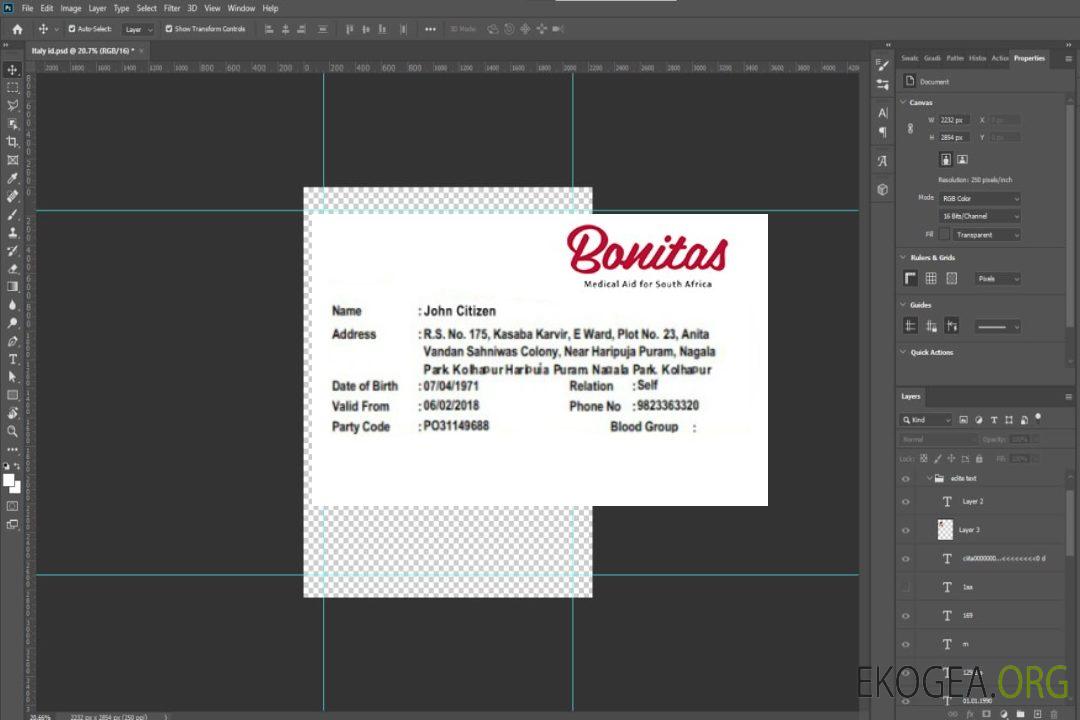This screenshot has height=720, width=1080.
Task: Toggle the Auto-Select checkbox
Action: 72,29
